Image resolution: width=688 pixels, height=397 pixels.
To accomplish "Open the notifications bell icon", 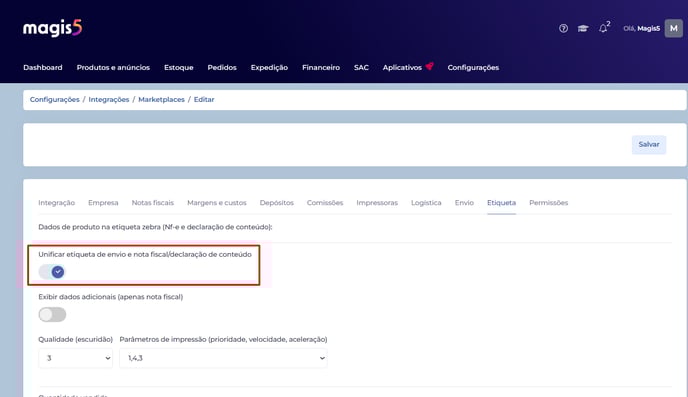I will [604, 28].
